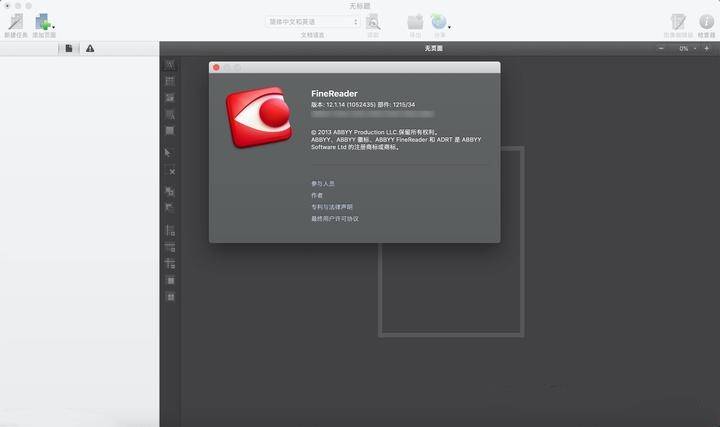Select the text area tool at top of vertical toolbar
The height and width of the screenshot is (427, 720).
point(170,65)
